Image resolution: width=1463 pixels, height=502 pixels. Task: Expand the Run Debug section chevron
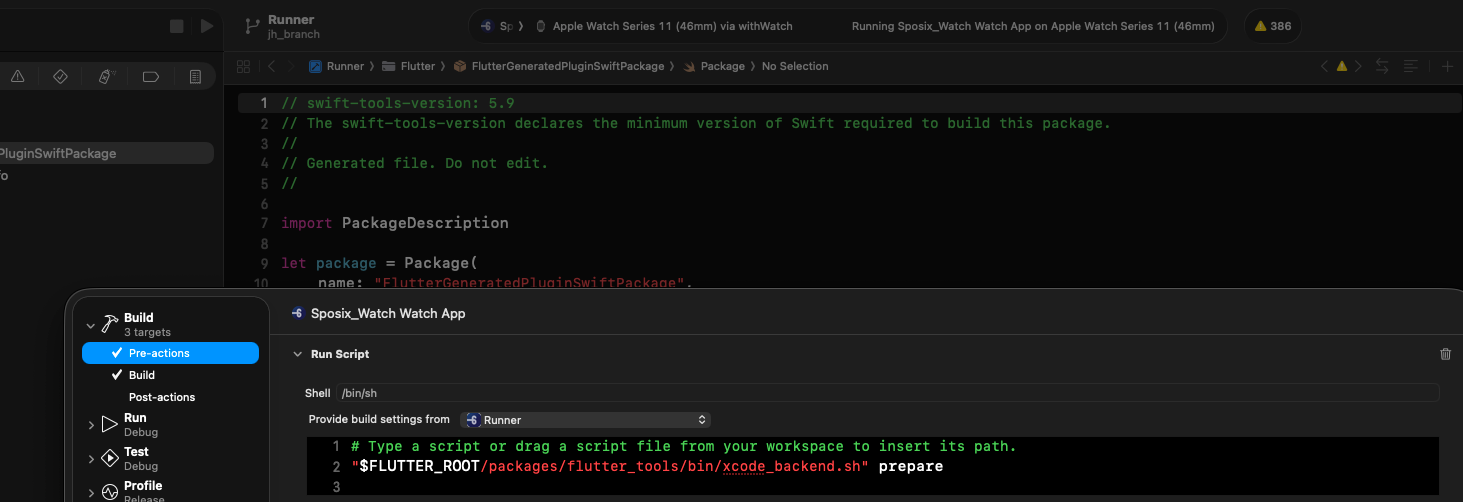coord(91,425)
